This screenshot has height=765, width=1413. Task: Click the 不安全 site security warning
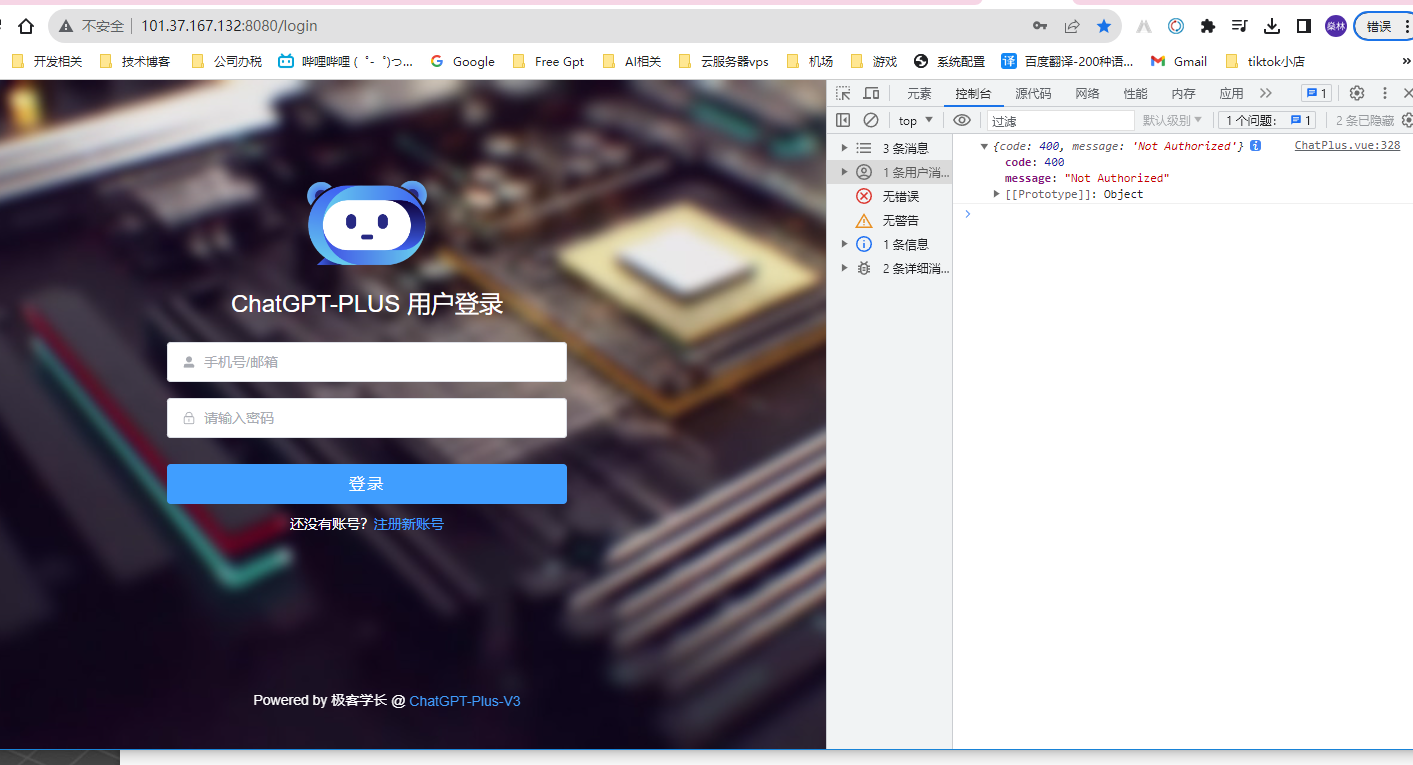pos(92,26)
